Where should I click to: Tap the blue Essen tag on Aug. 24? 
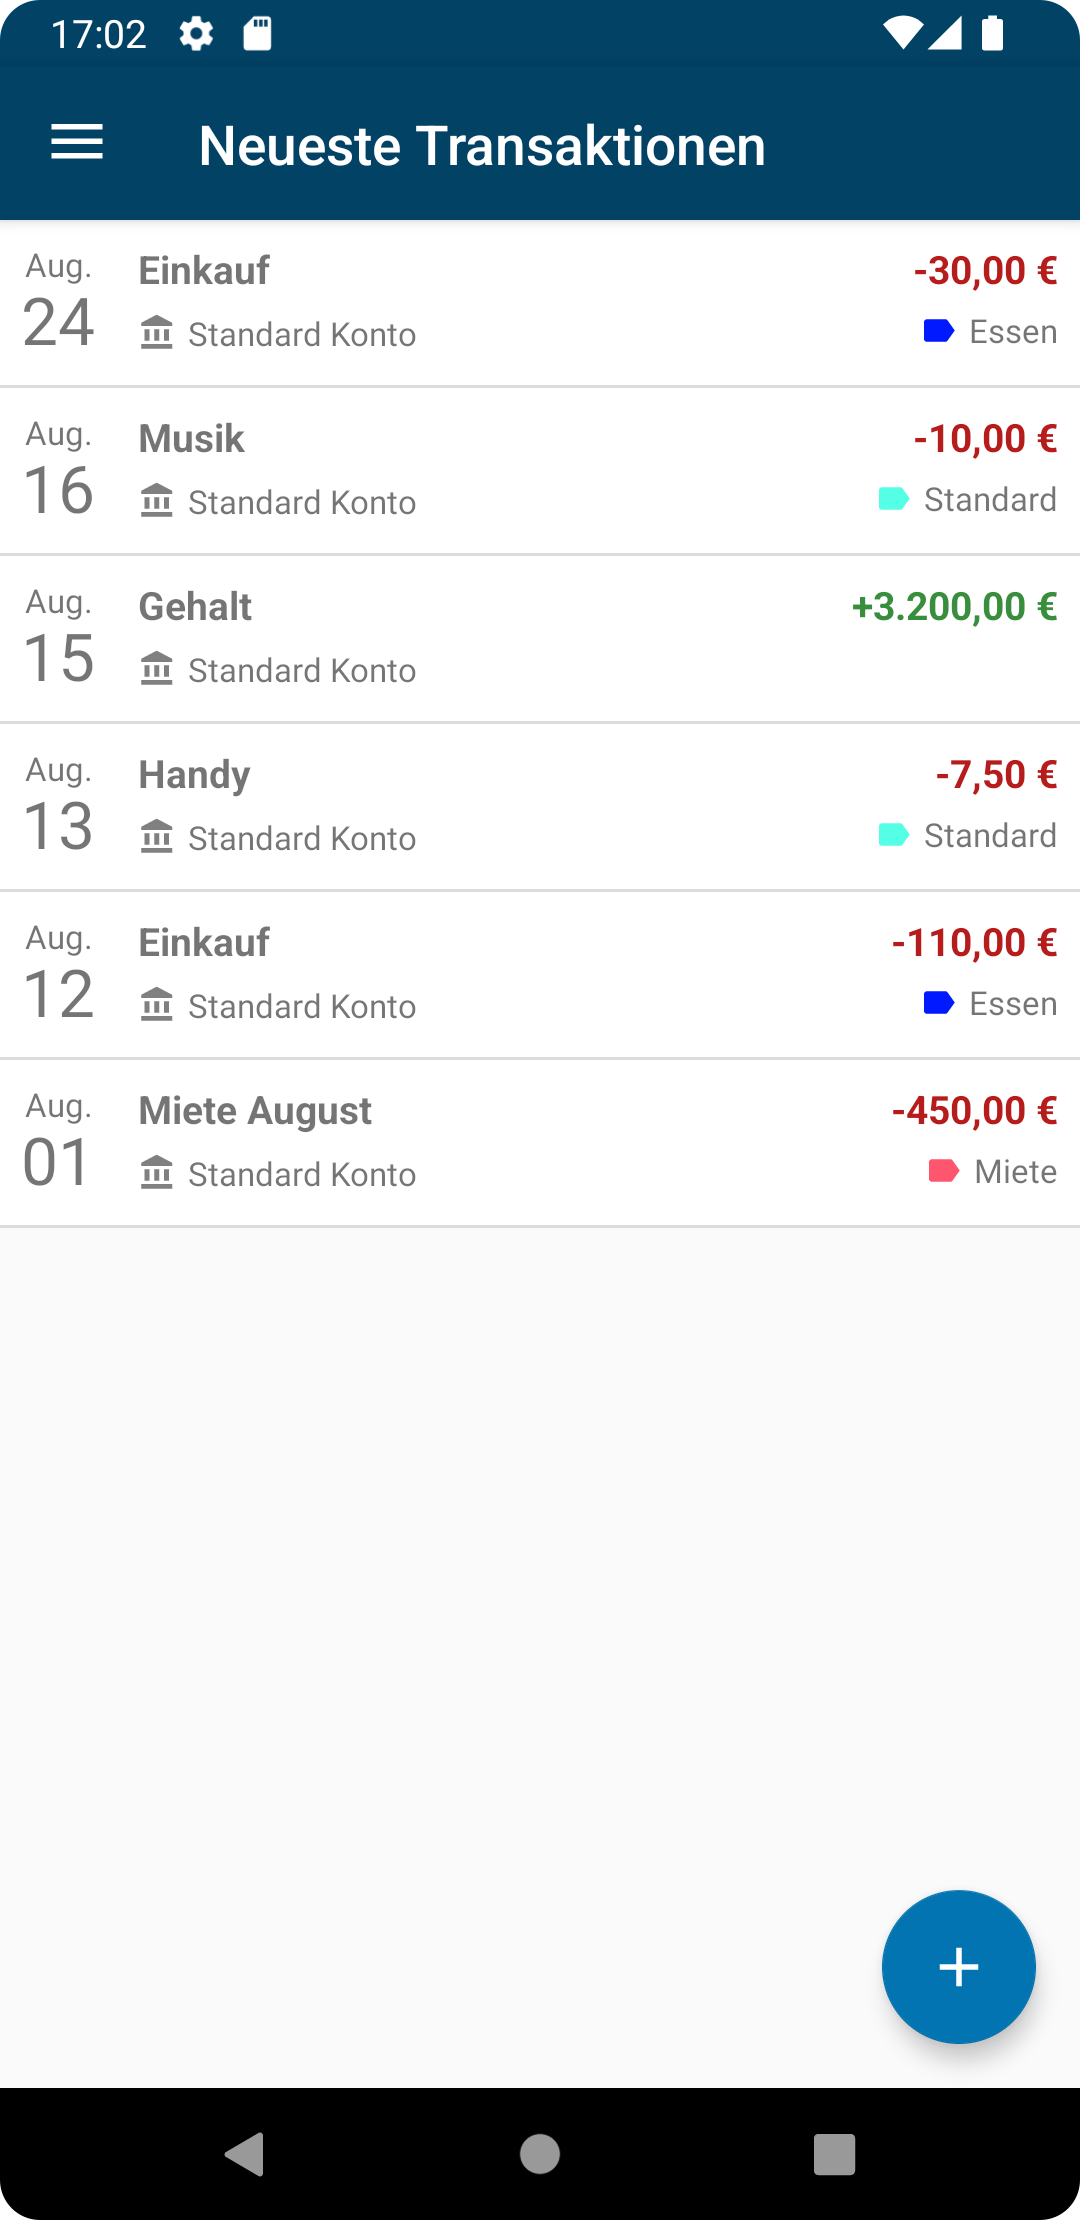[x=938, y=331]
